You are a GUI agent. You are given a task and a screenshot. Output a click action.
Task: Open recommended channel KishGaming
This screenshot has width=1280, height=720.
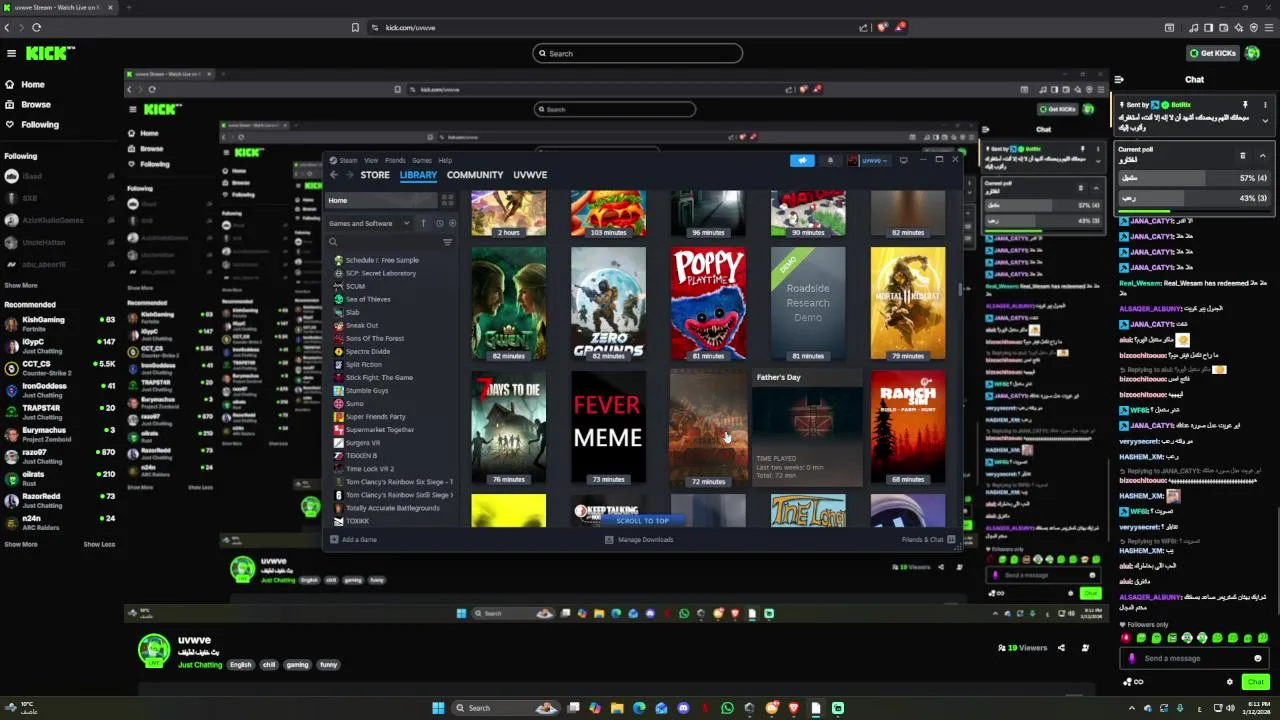click(58, 324)
